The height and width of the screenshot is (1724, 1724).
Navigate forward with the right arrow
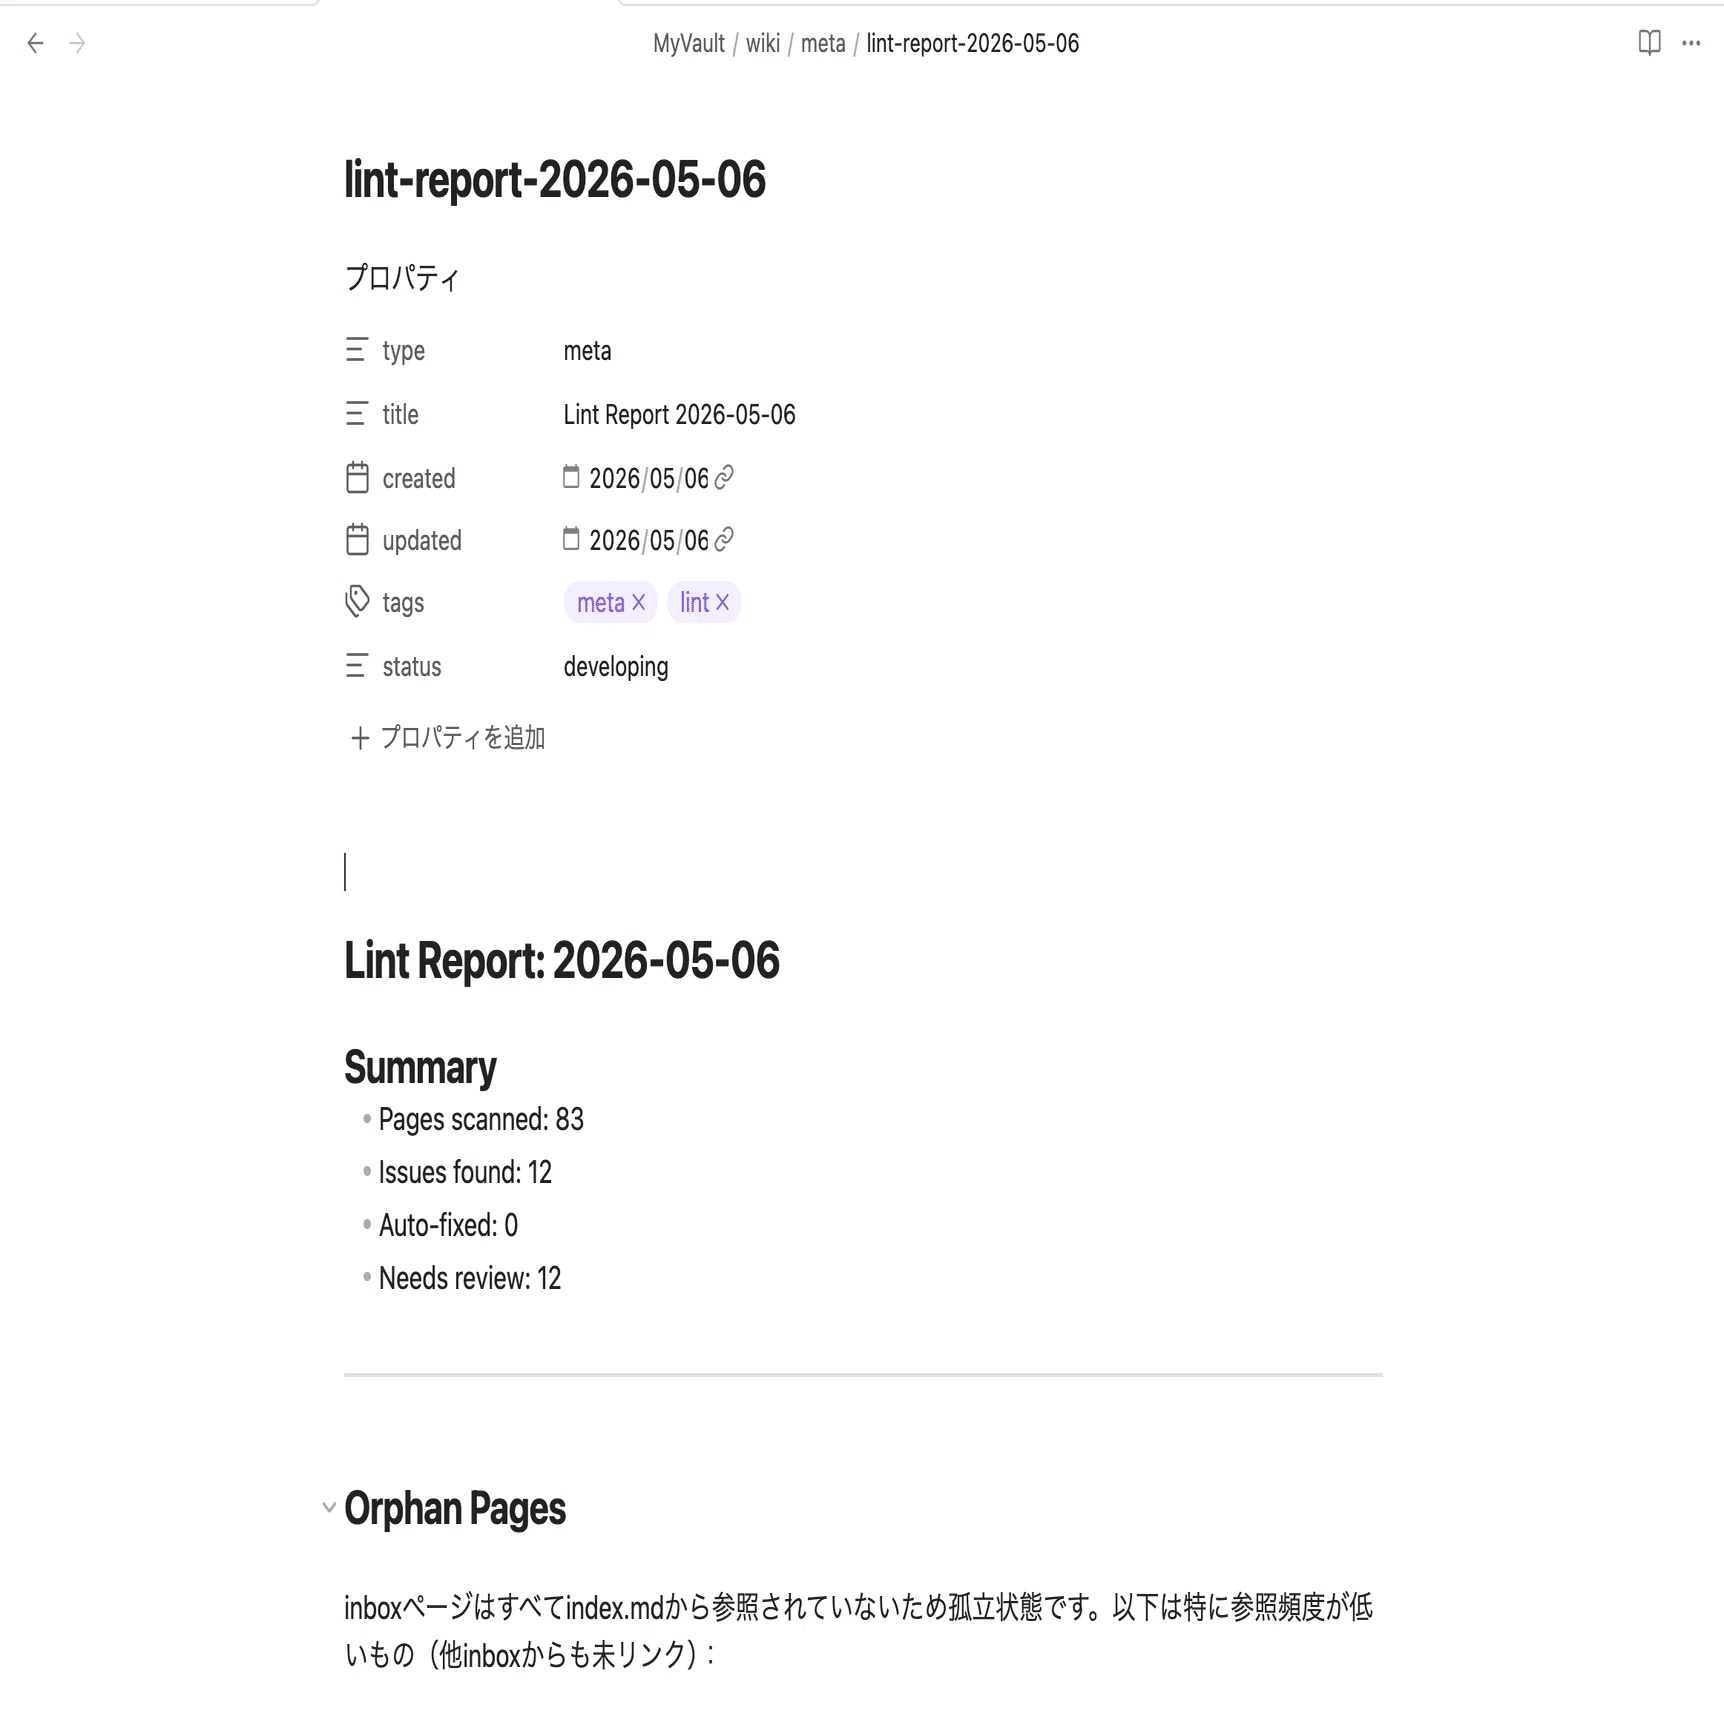[77, 43]
